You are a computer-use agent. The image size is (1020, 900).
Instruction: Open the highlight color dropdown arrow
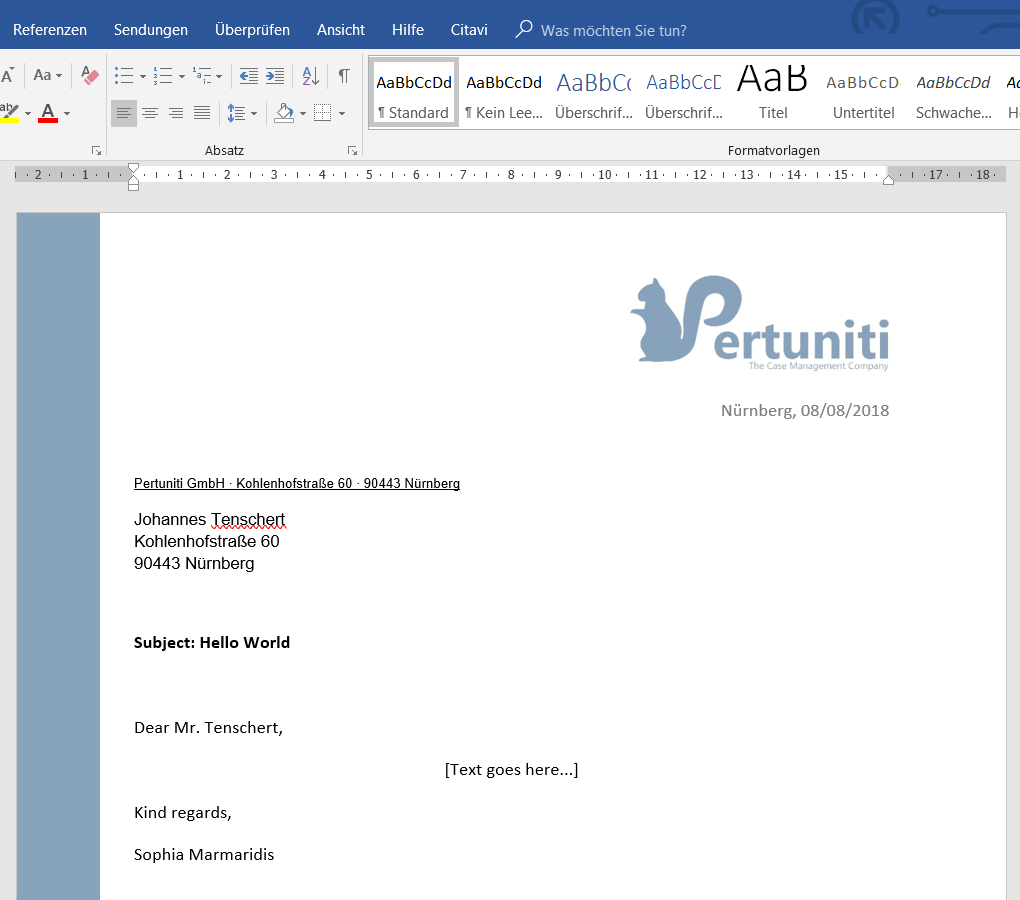point(28,114)
